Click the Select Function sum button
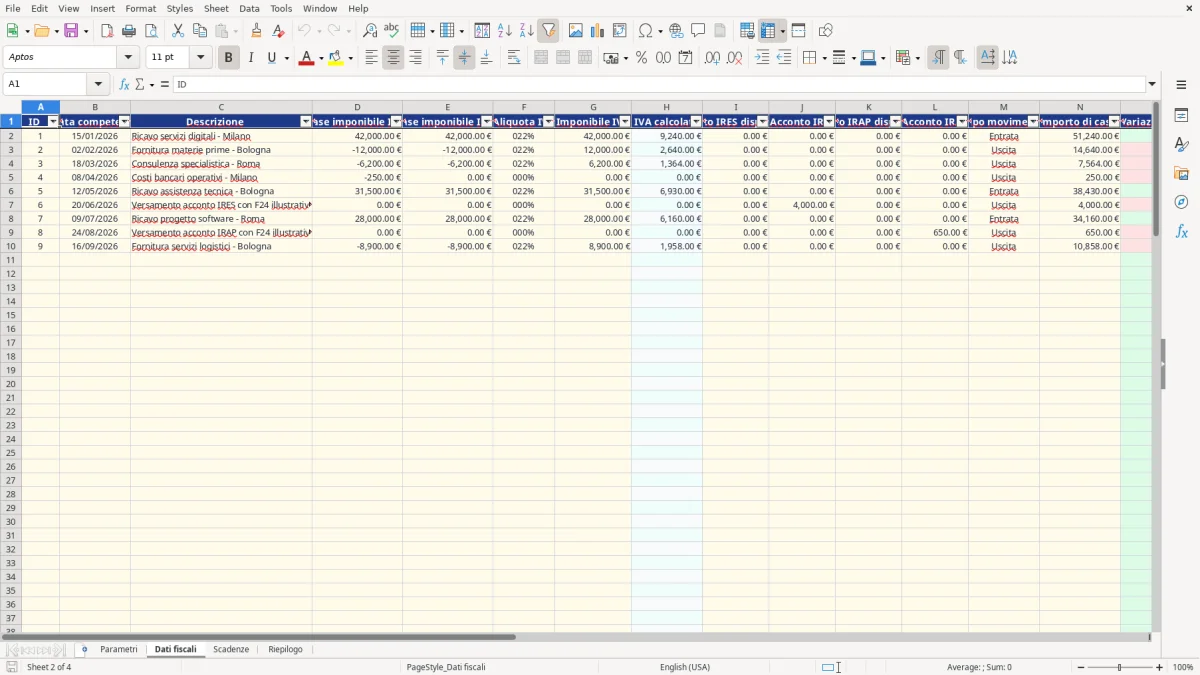 pos(139,85)
